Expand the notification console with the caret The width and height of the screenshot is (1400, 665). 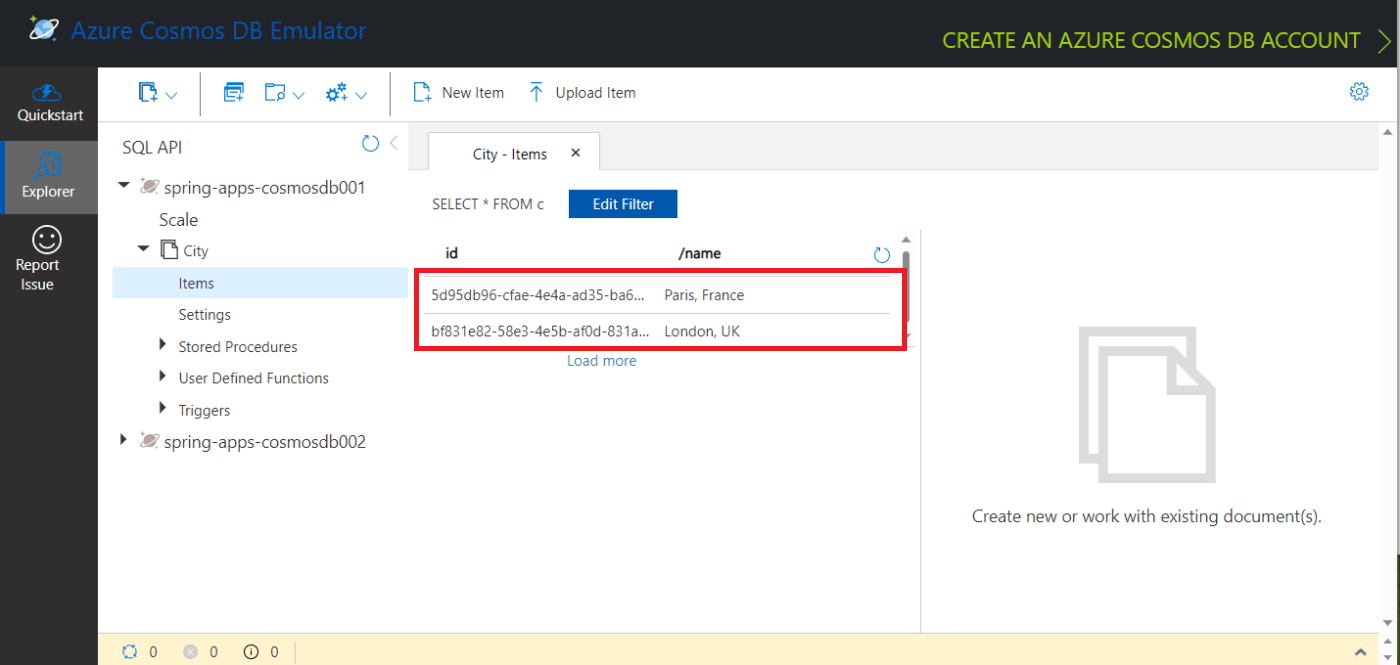click(x=1361, y=652)
